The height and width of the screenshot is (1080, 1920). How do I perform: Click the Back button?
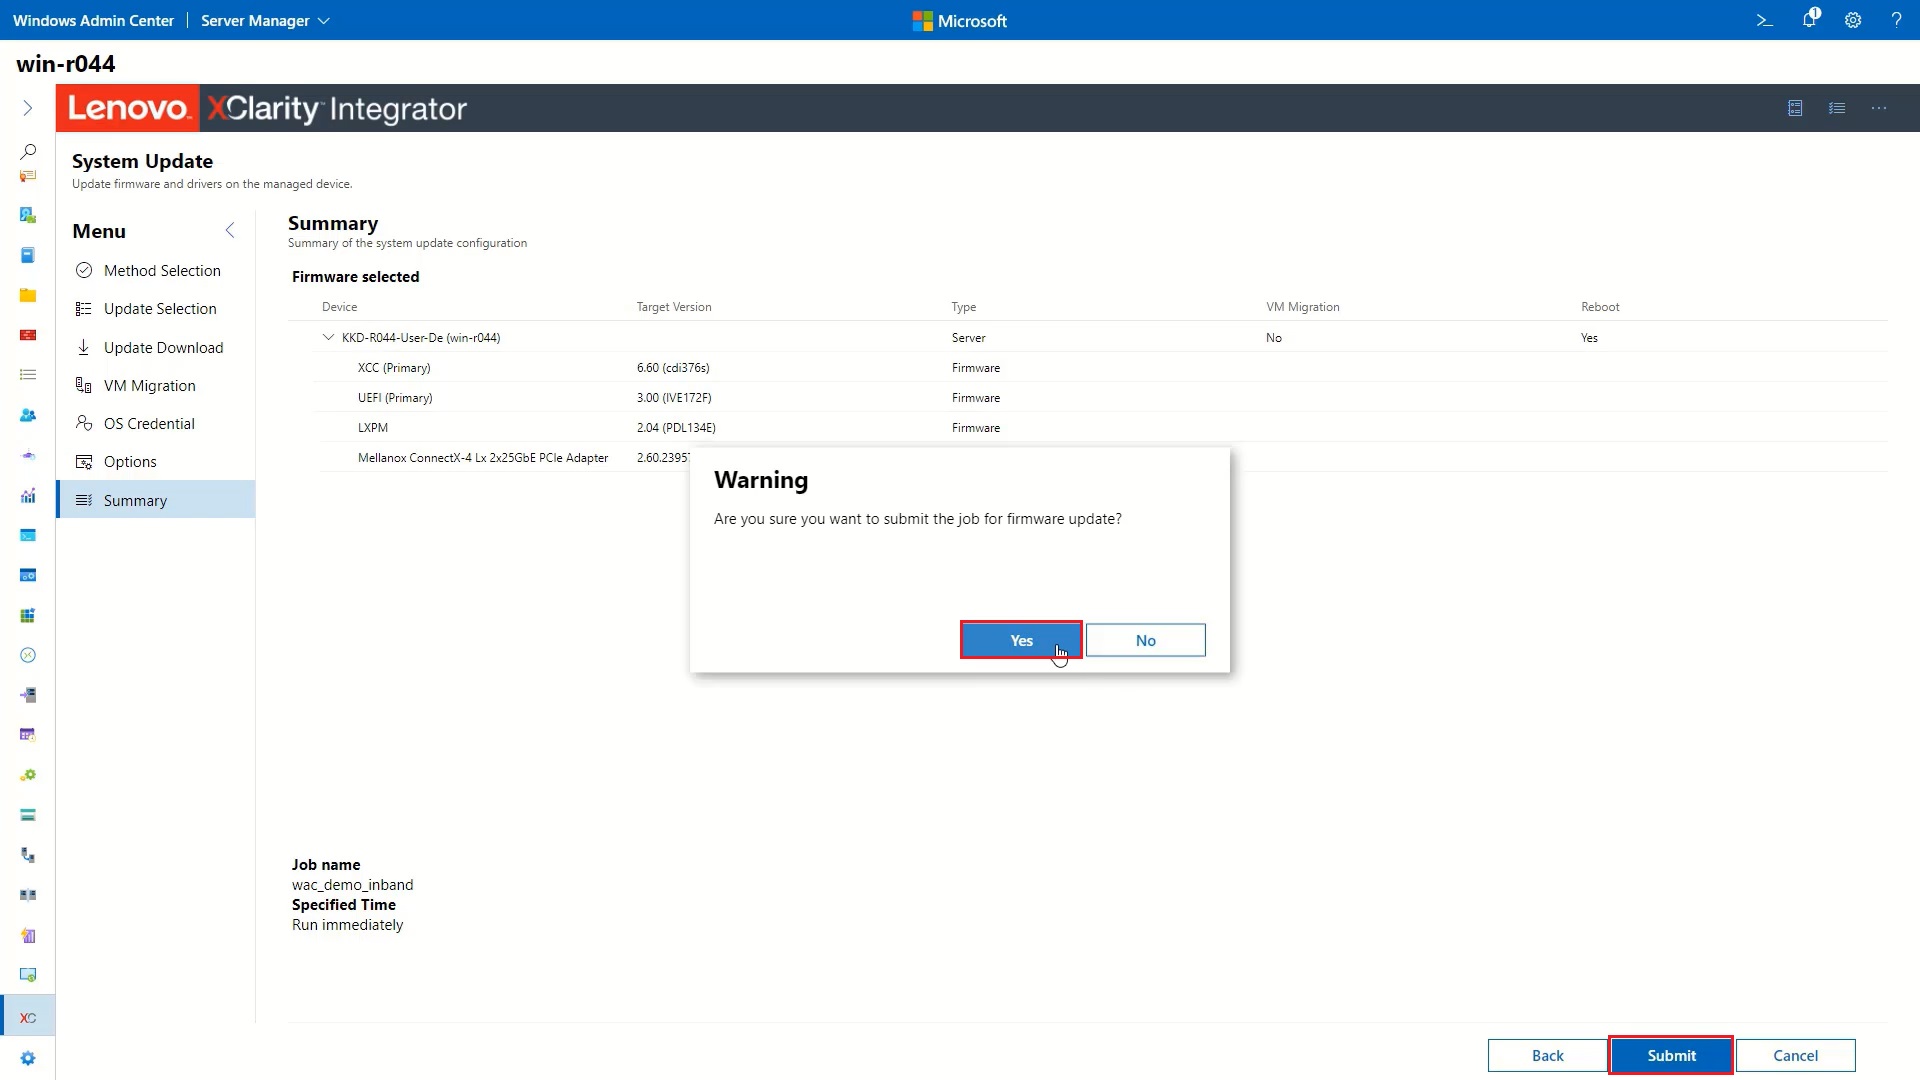pos(1547,1055)
